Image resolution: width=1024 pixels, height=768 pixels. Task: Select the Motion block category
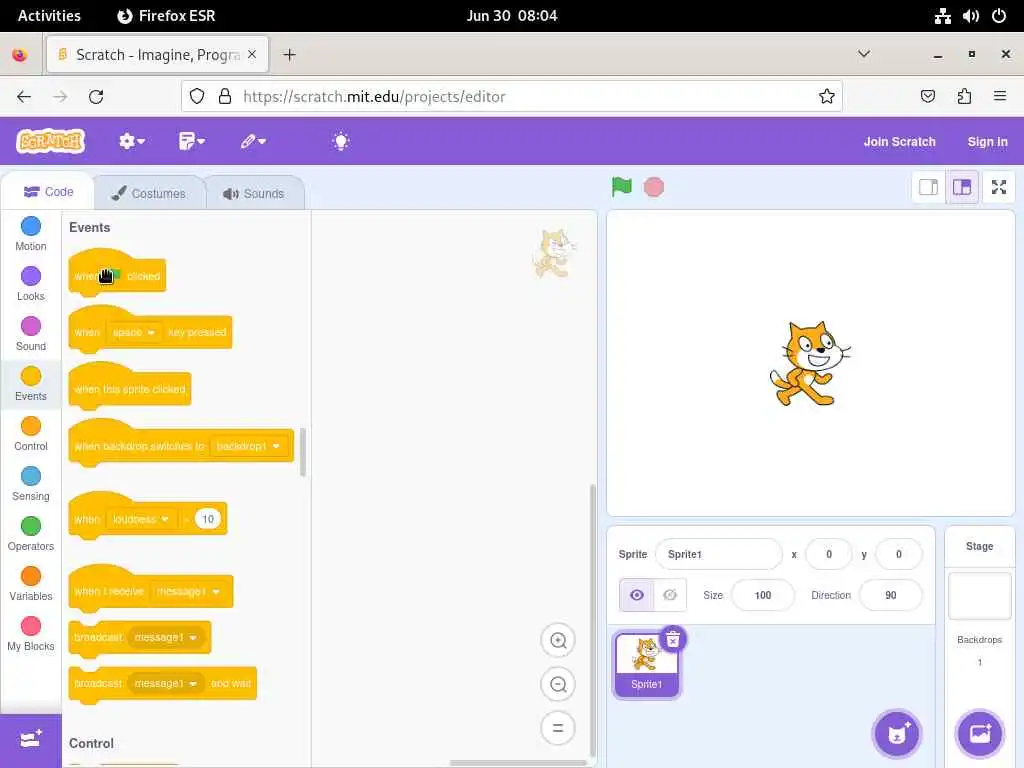[31, 234]
